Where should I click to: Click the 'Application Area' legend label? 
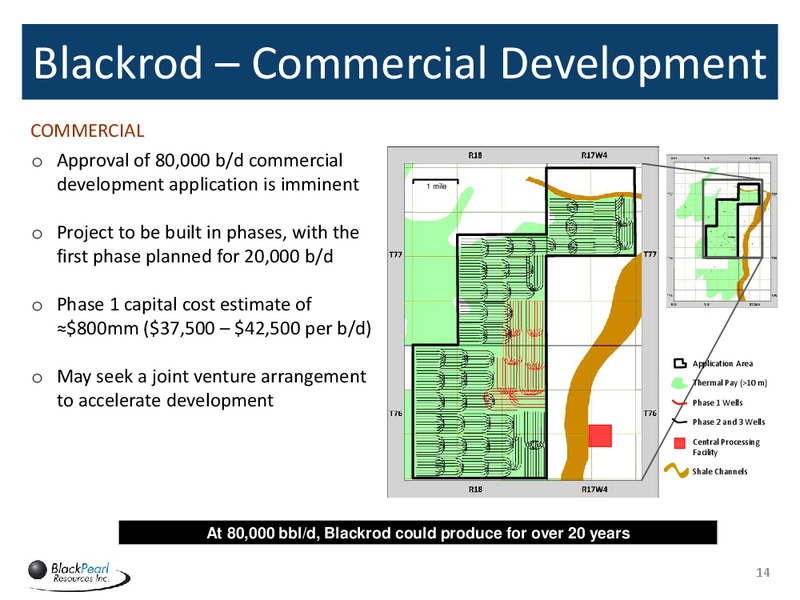tap(722, 363)
